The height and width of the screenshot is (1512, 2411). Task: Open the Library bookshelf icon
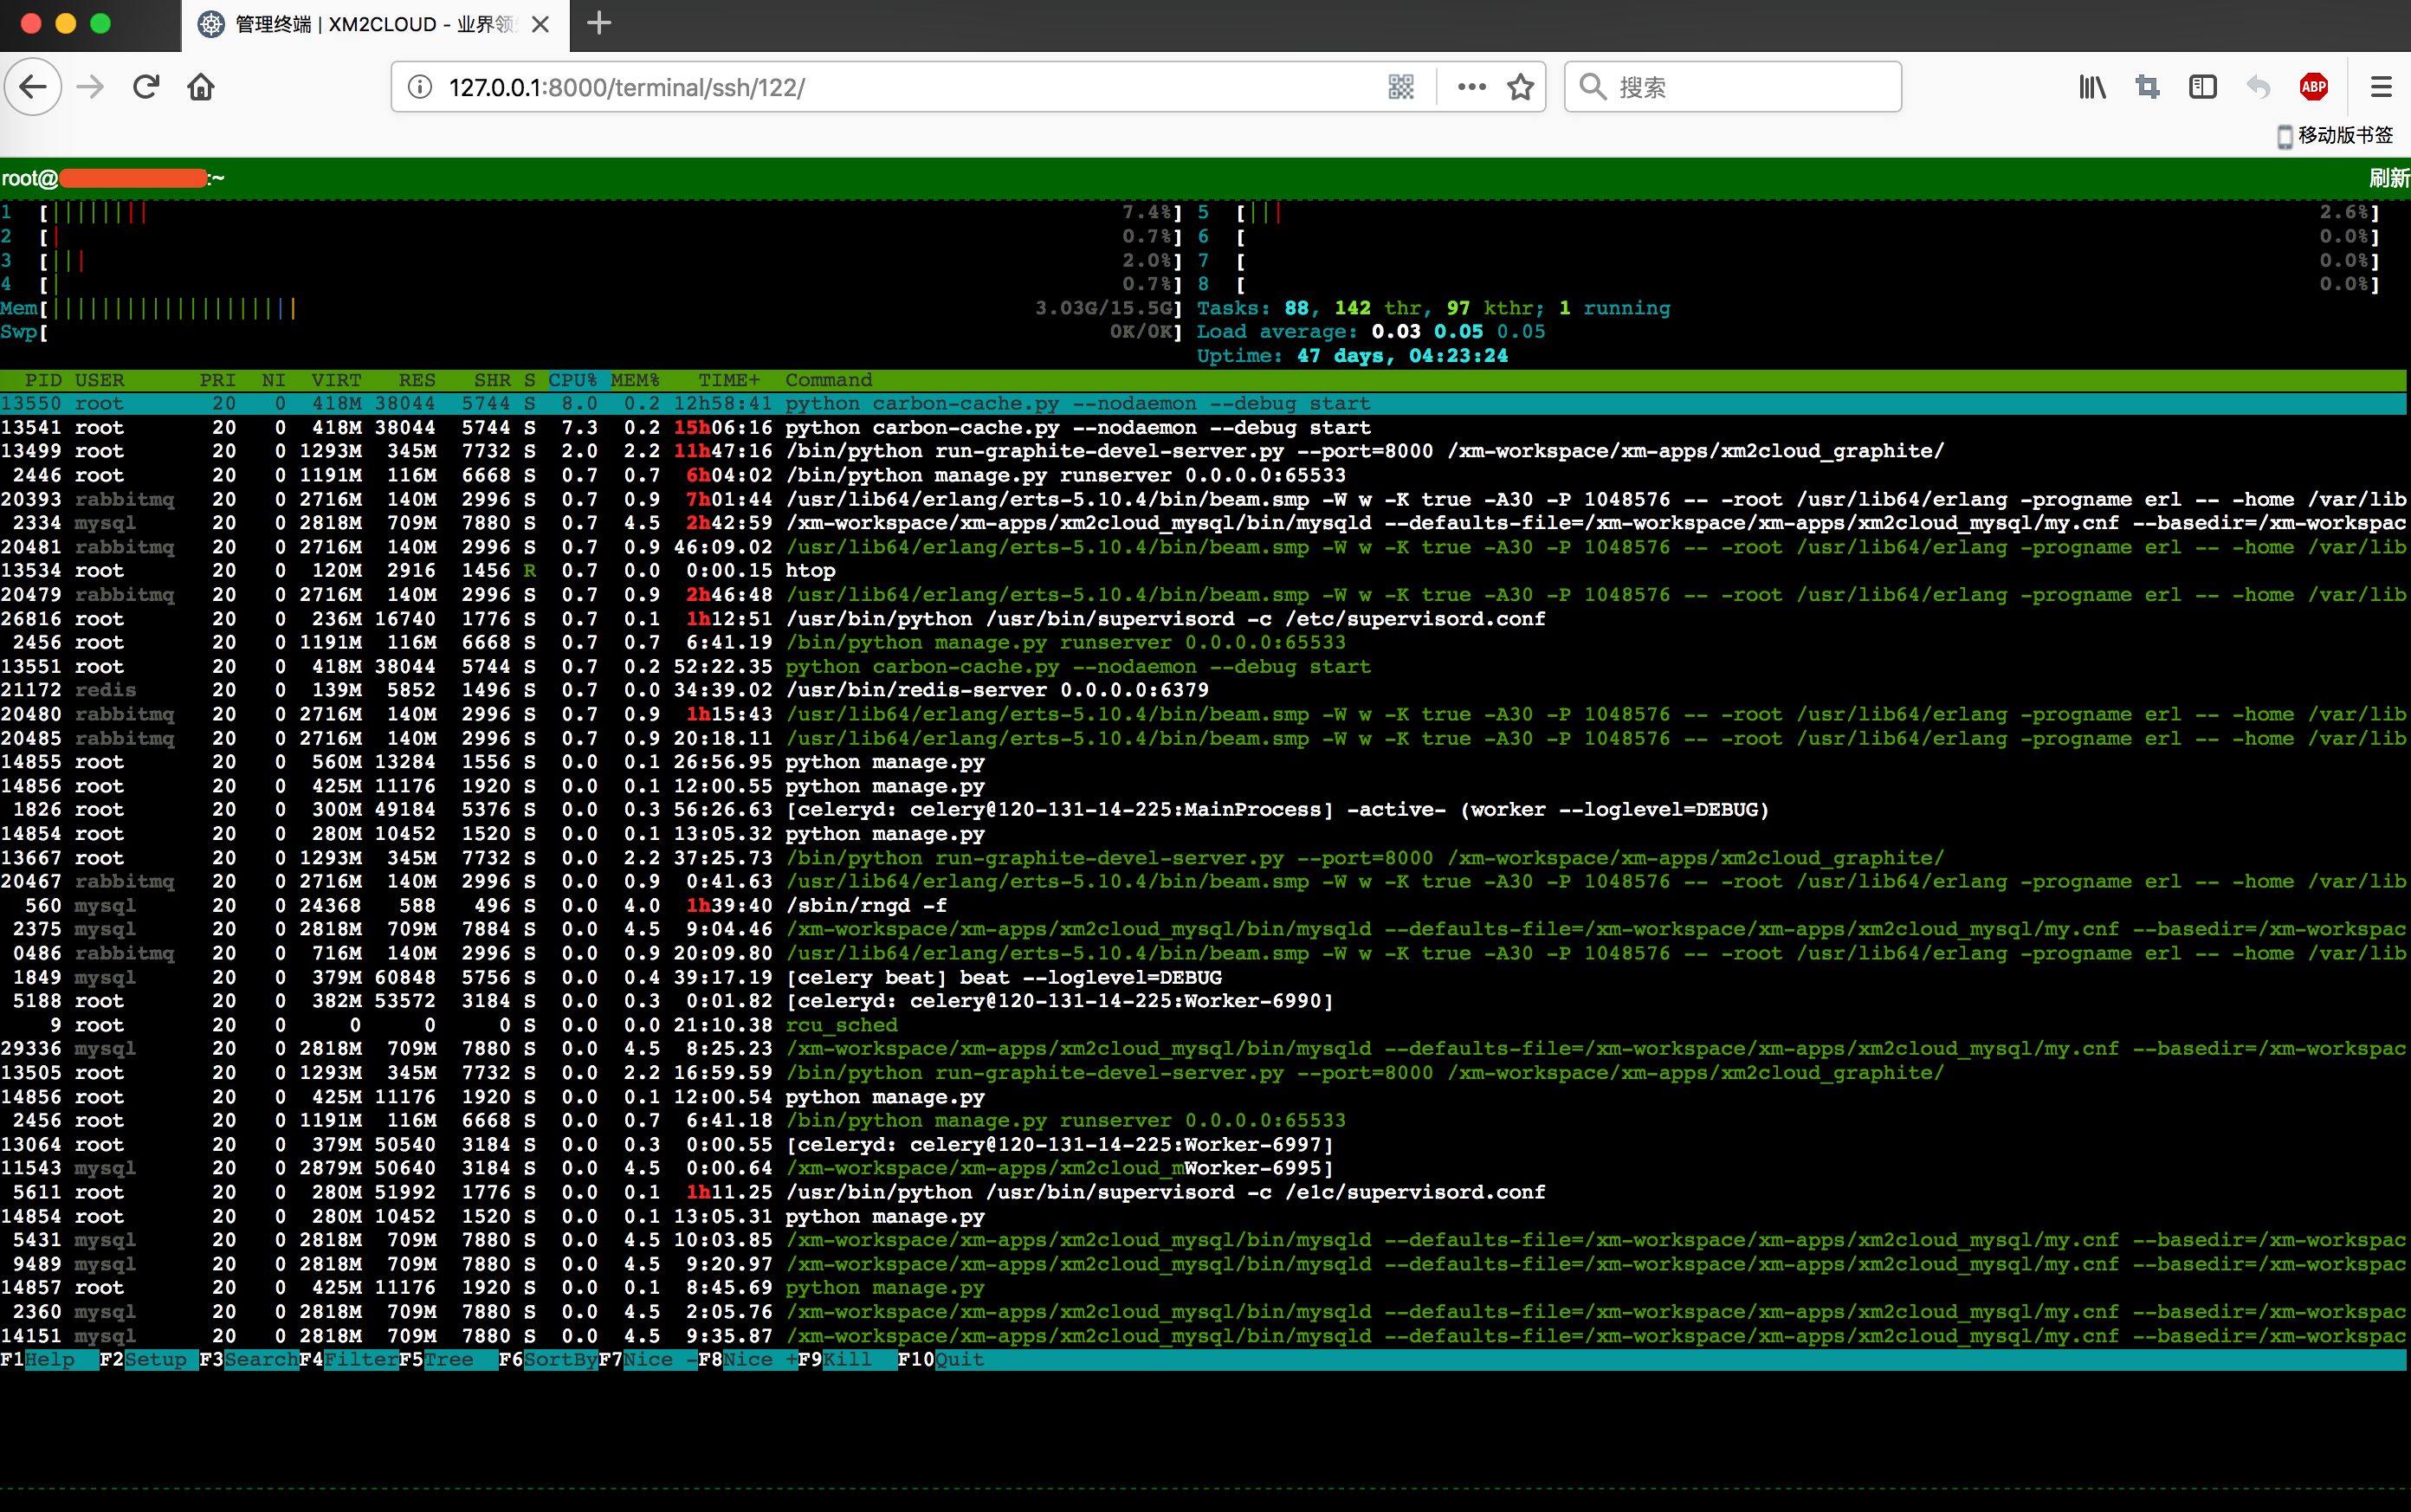2092,87
